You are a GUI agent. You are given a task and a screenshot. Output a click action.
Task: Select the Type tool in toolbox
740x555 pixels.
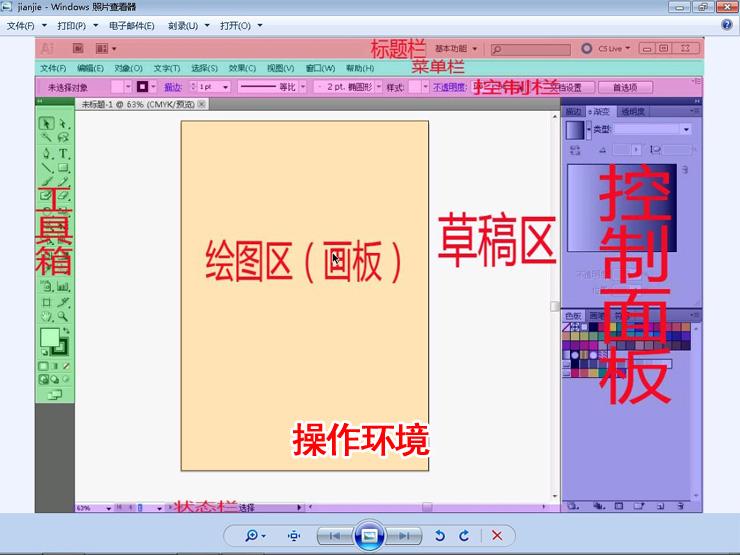pos(63,154)
